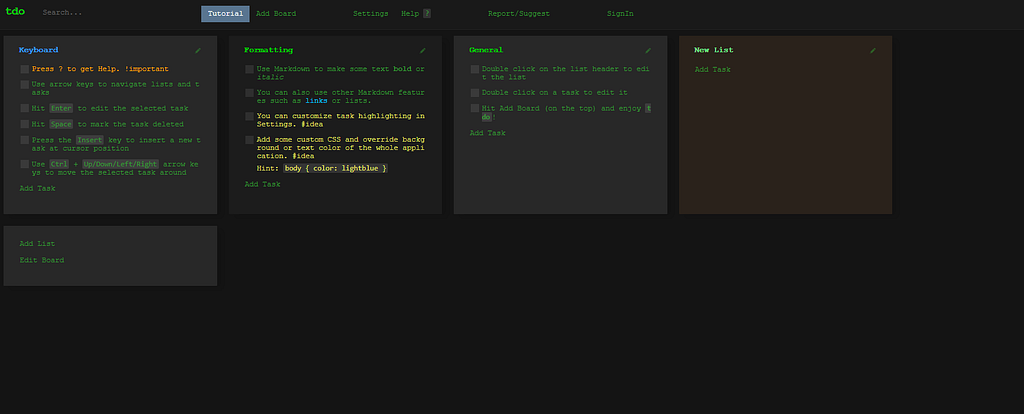Select the Keyboard list header
This screenshot has height=414, width=1024.
click(x=39, y=50)
